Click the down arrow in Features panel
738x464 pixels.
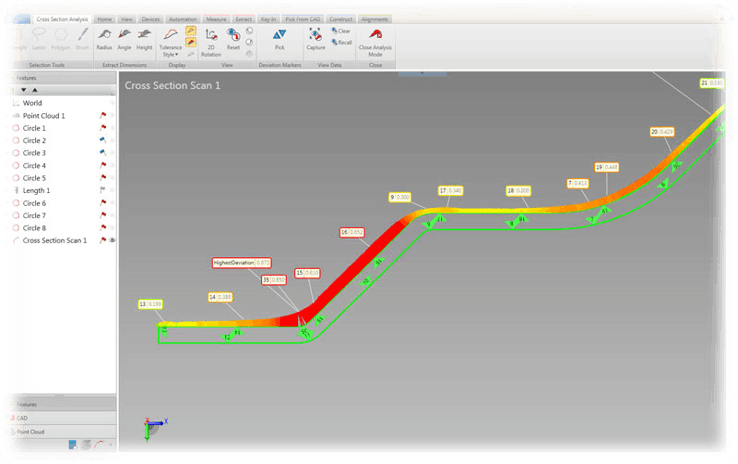pos(24,90)
